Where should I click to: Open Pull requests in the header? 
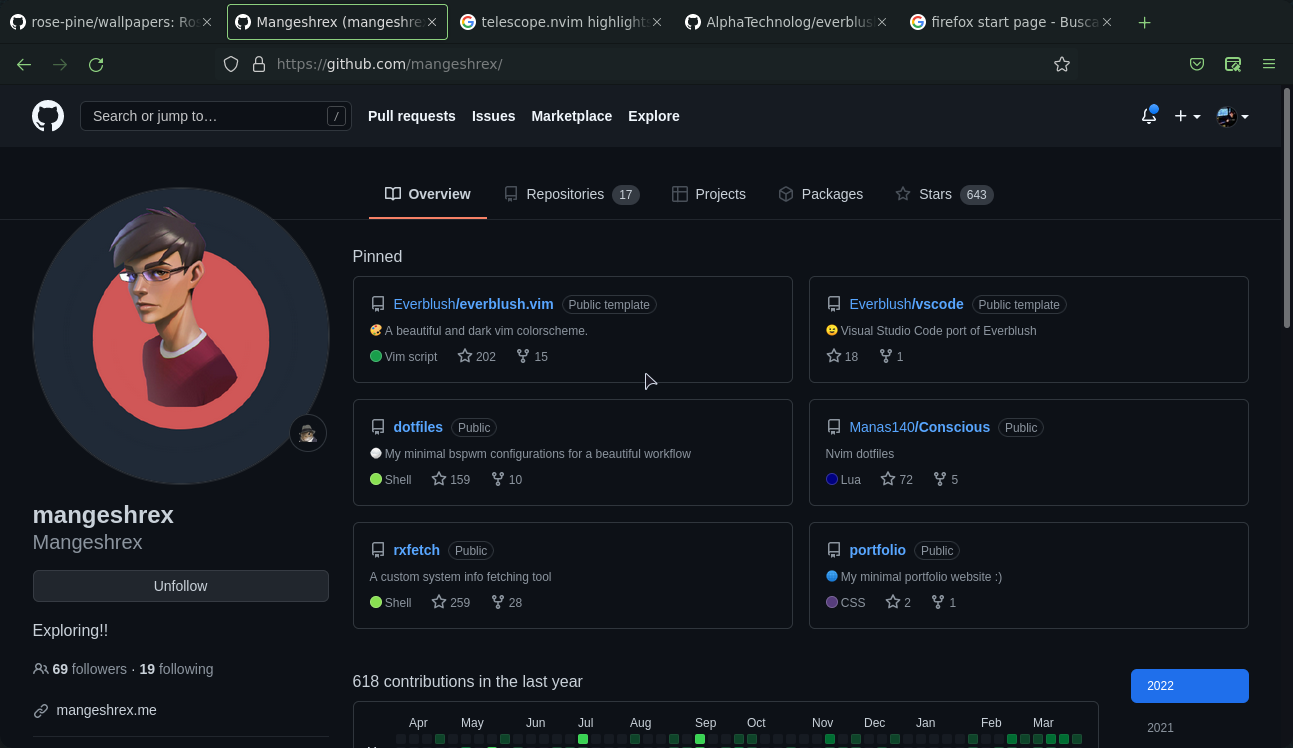click(x=412, y=116)
